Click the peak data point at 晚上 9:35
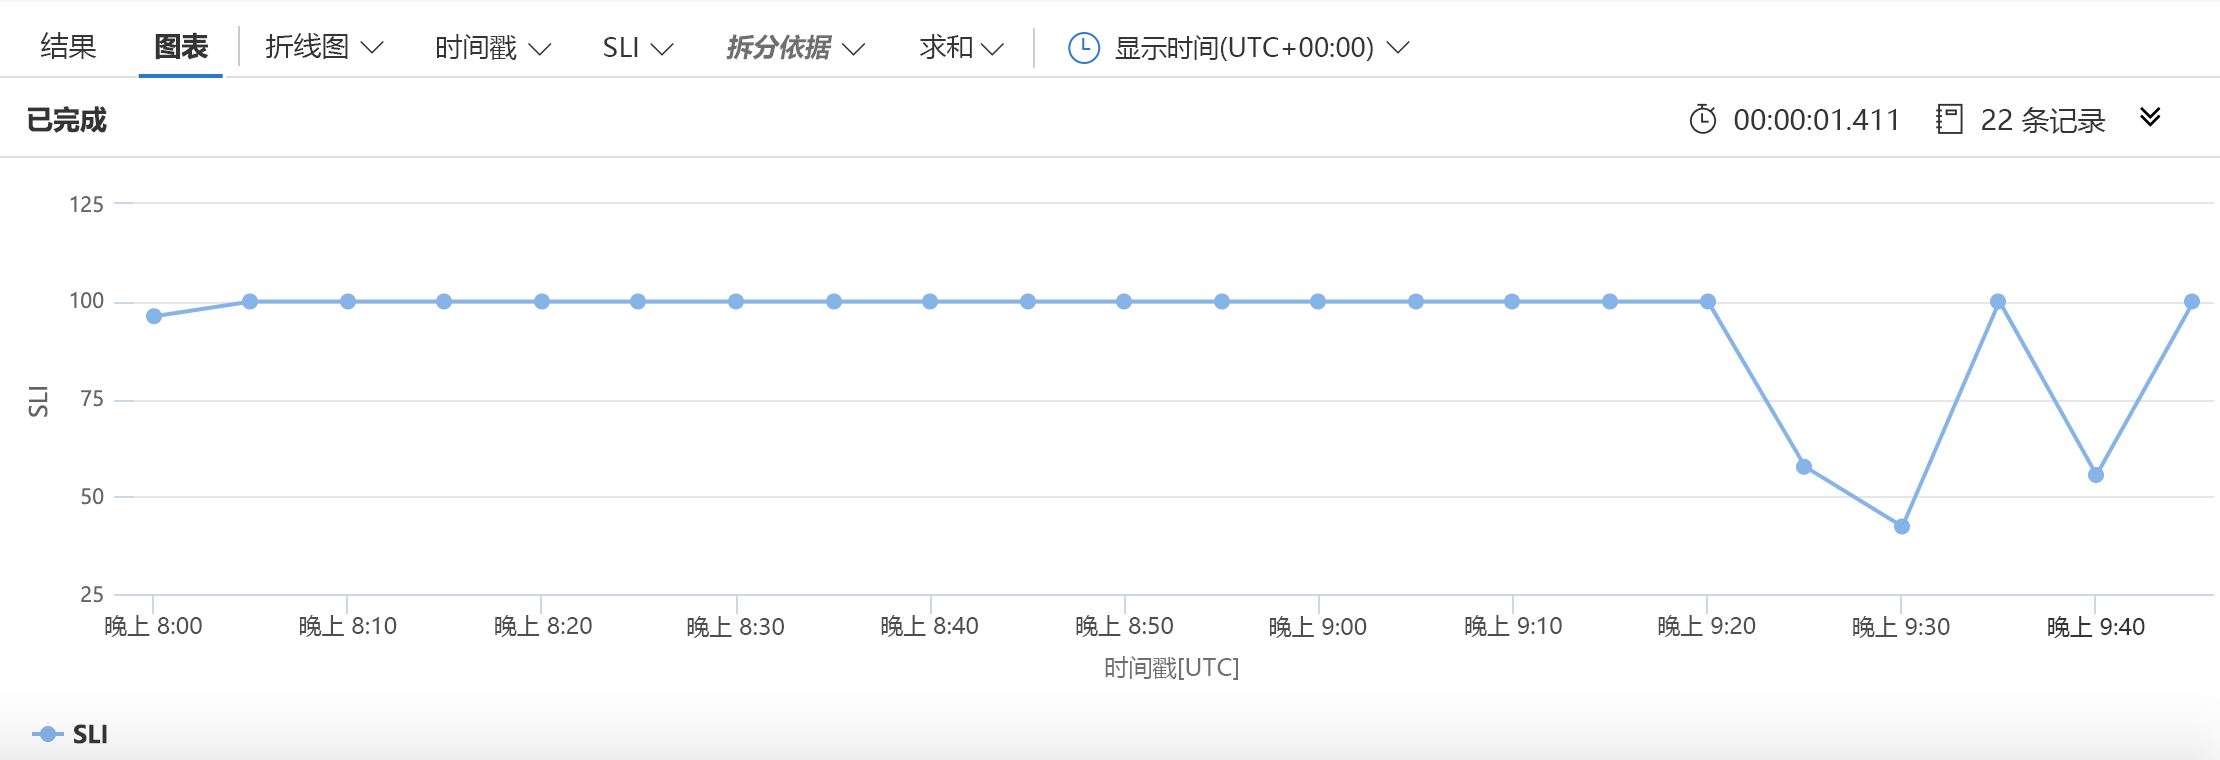2220x760 pixels. pos(1998,301)
